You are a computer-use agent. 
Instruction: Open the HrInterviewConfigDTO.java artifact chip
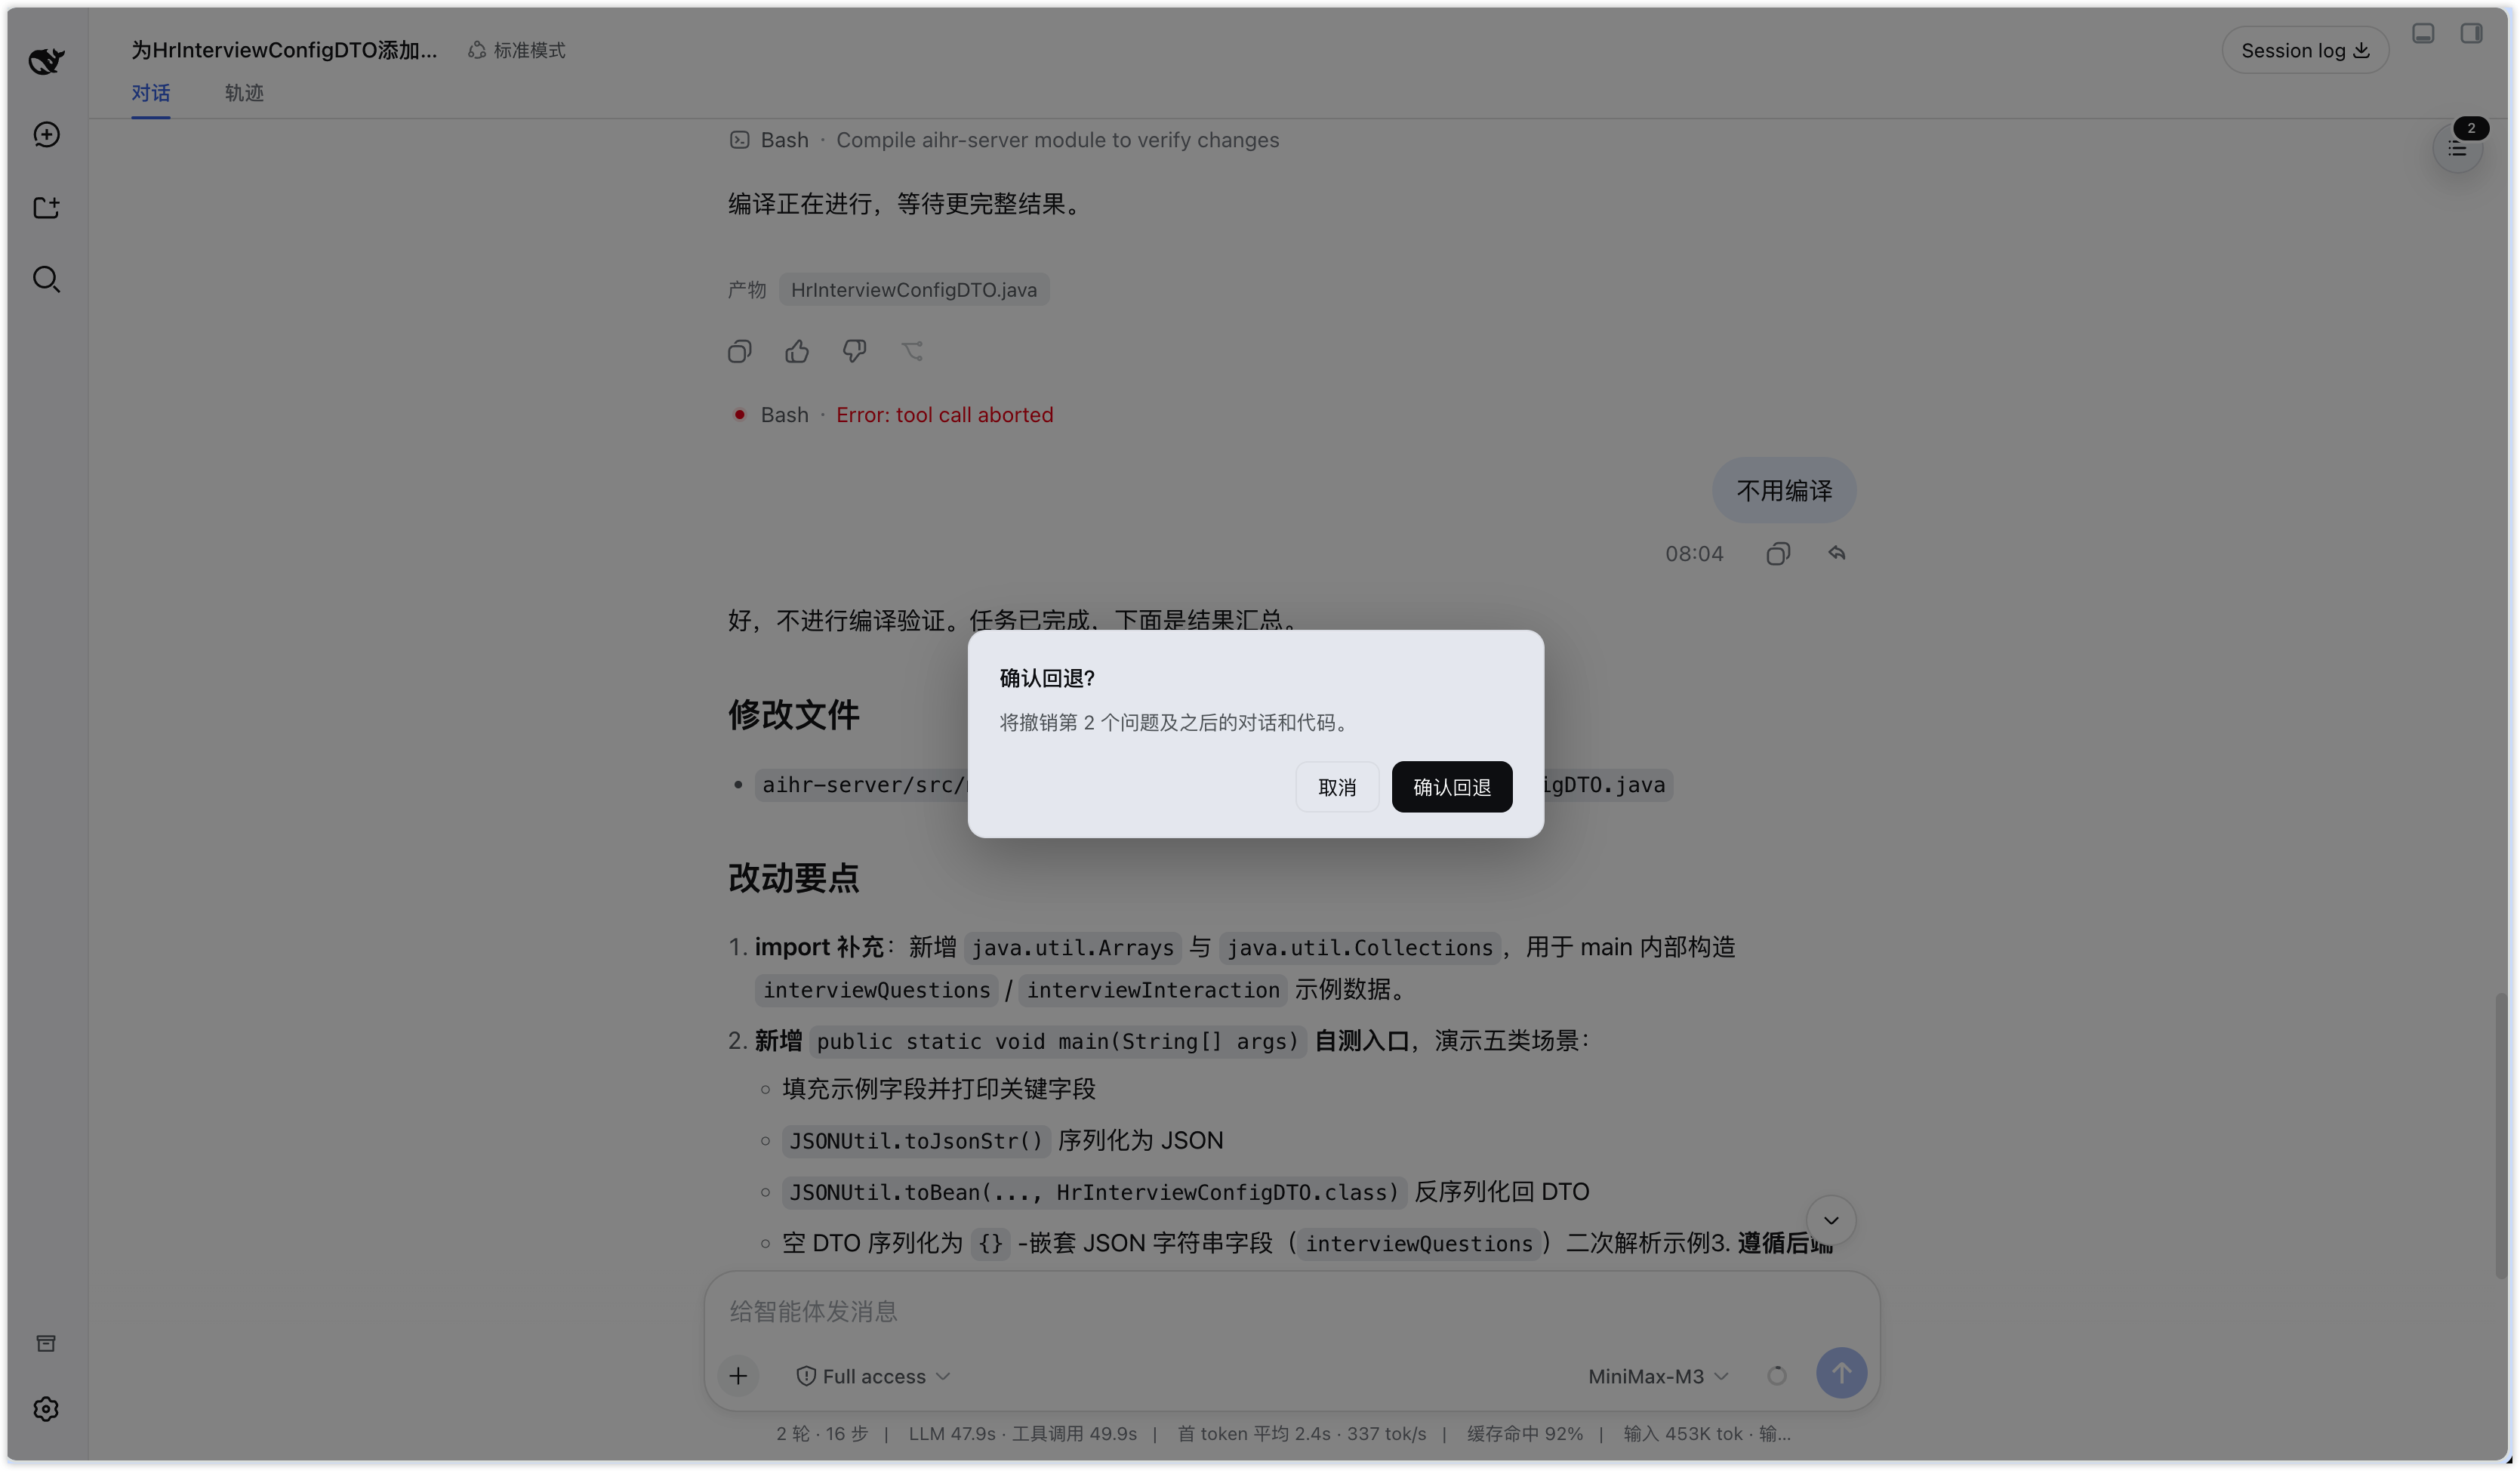click(913, 290)
